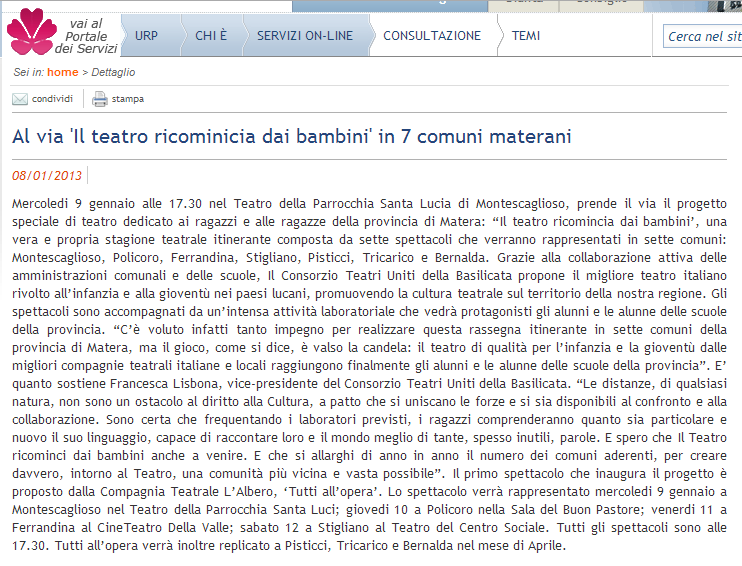Click the Dettaglio breadcrumb text
Screen dimensions: 742x566
(x=113, y=72)
